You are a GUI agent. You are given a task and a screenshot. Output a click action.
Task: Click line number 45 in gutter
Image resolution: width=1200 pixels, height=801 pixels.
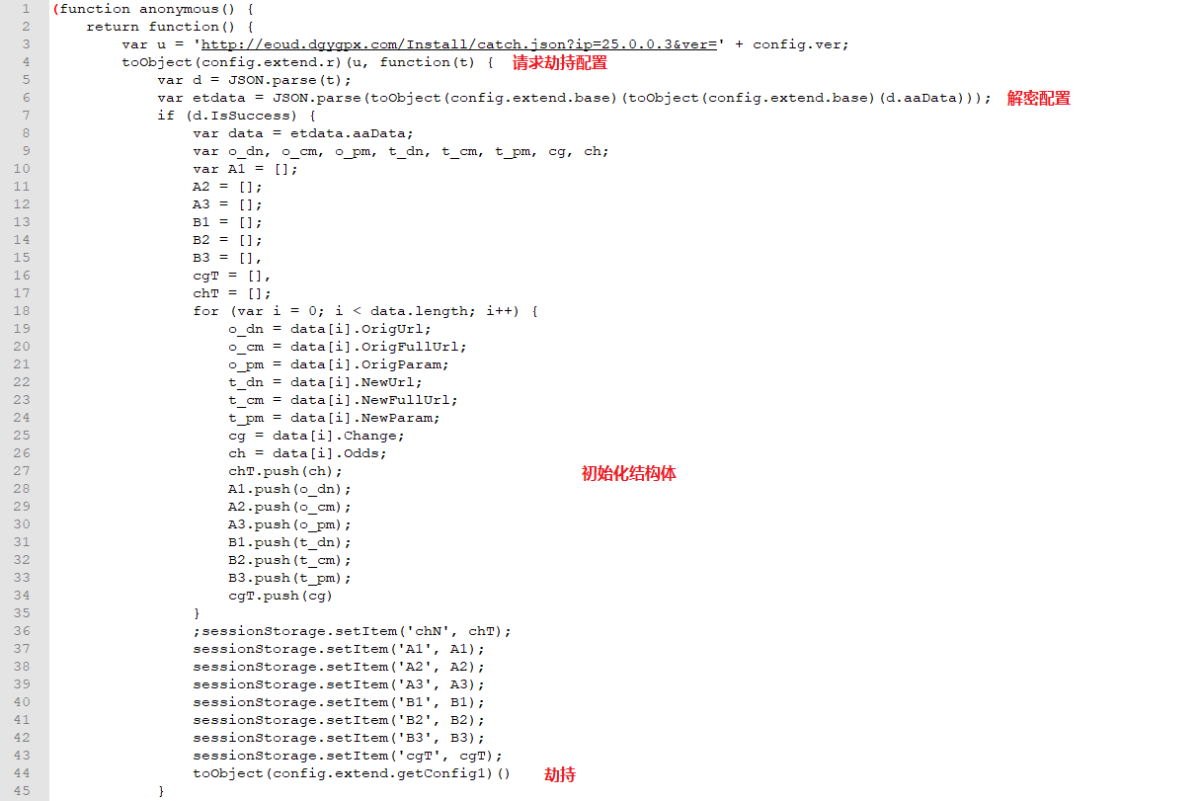[22, 791]
